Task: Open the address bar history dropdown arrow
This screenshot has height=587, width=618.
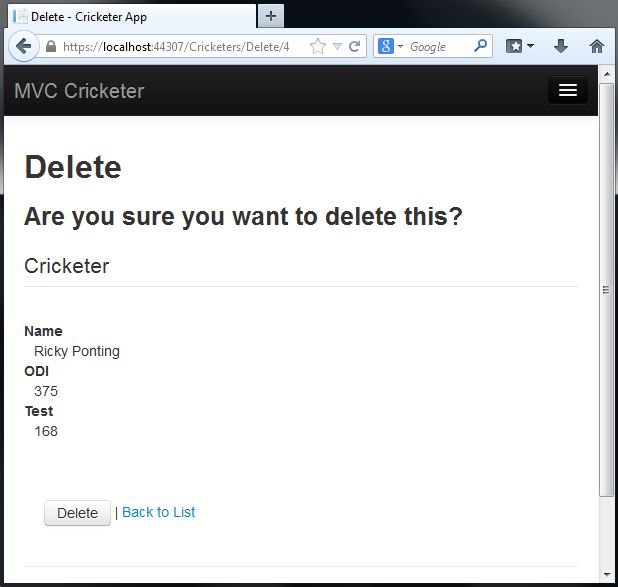Action: [x=337, y=47]
